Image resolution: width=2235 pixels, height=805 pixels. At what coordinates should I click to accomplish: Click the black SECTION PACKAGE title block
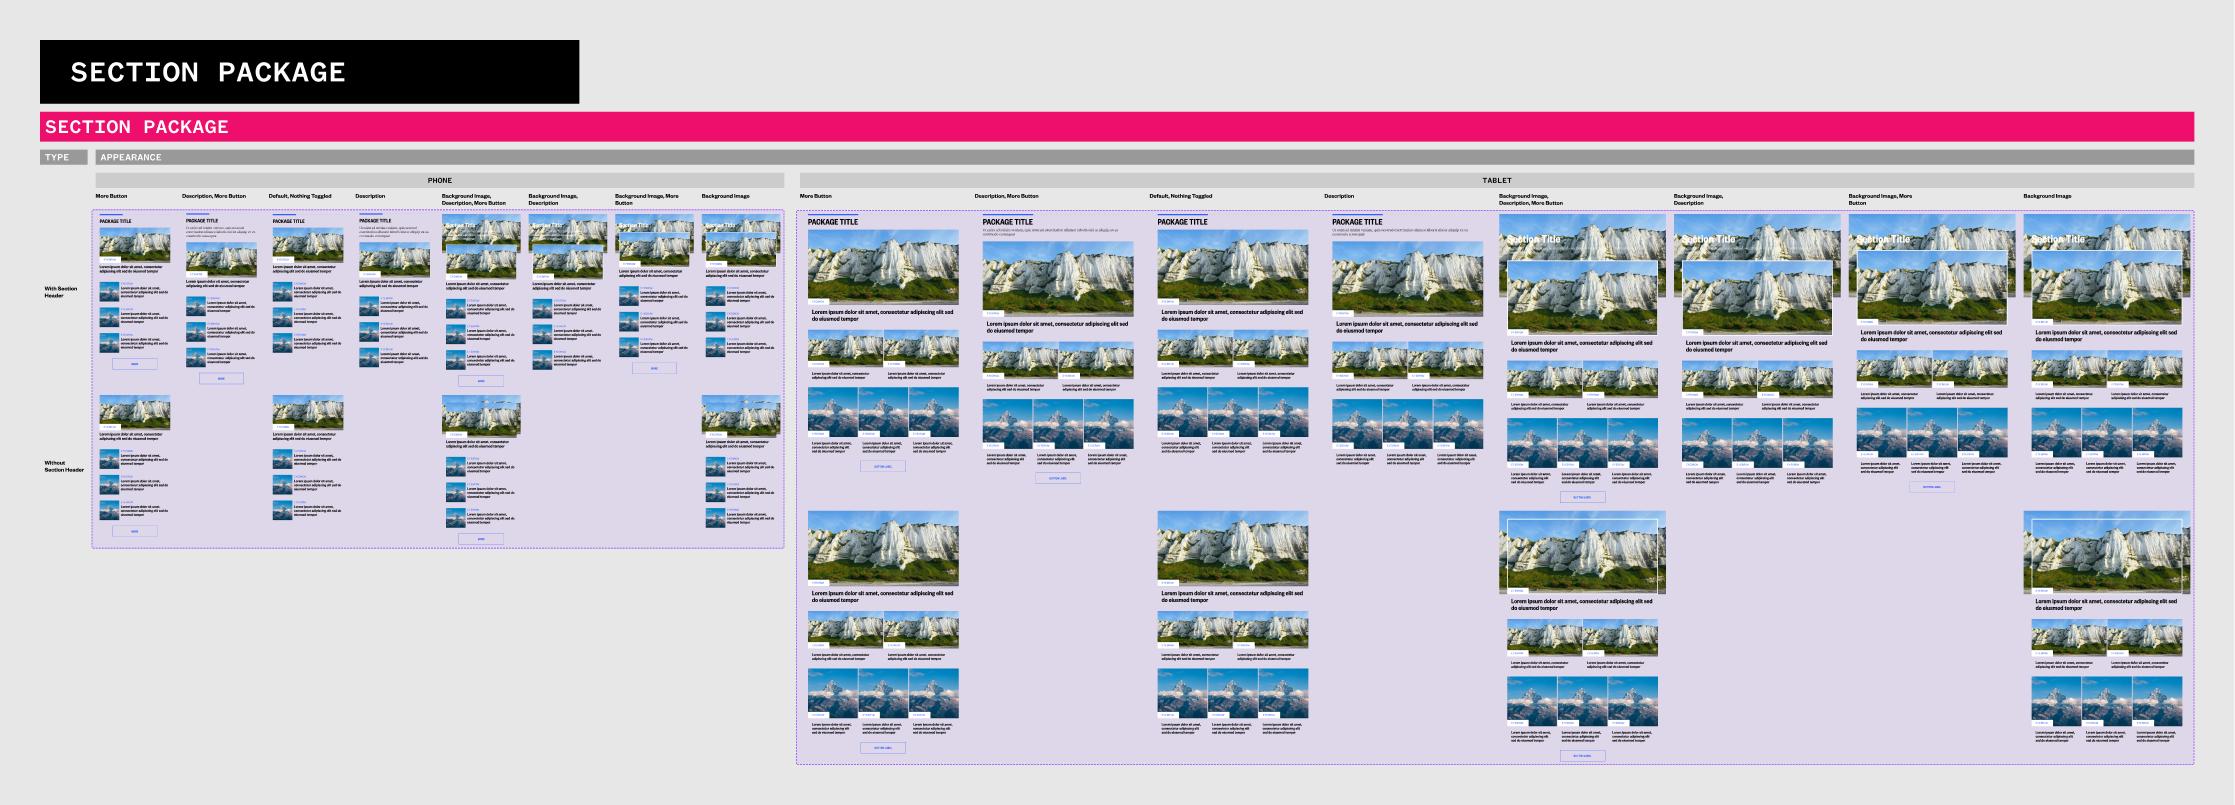click(x=309, y=72)
